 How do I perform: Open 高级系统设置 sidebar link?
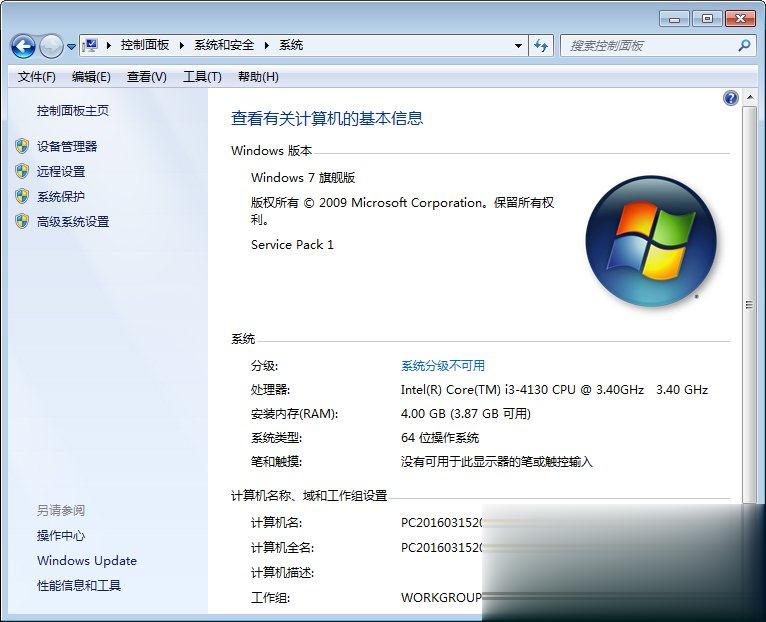click(x=73, y=222)
